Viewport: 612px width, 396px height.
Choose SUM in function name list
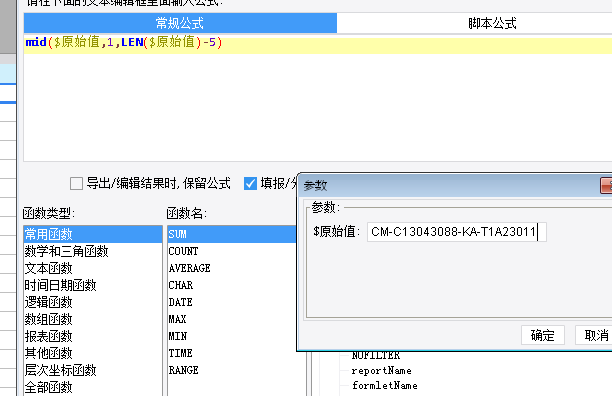pos(232,234)
